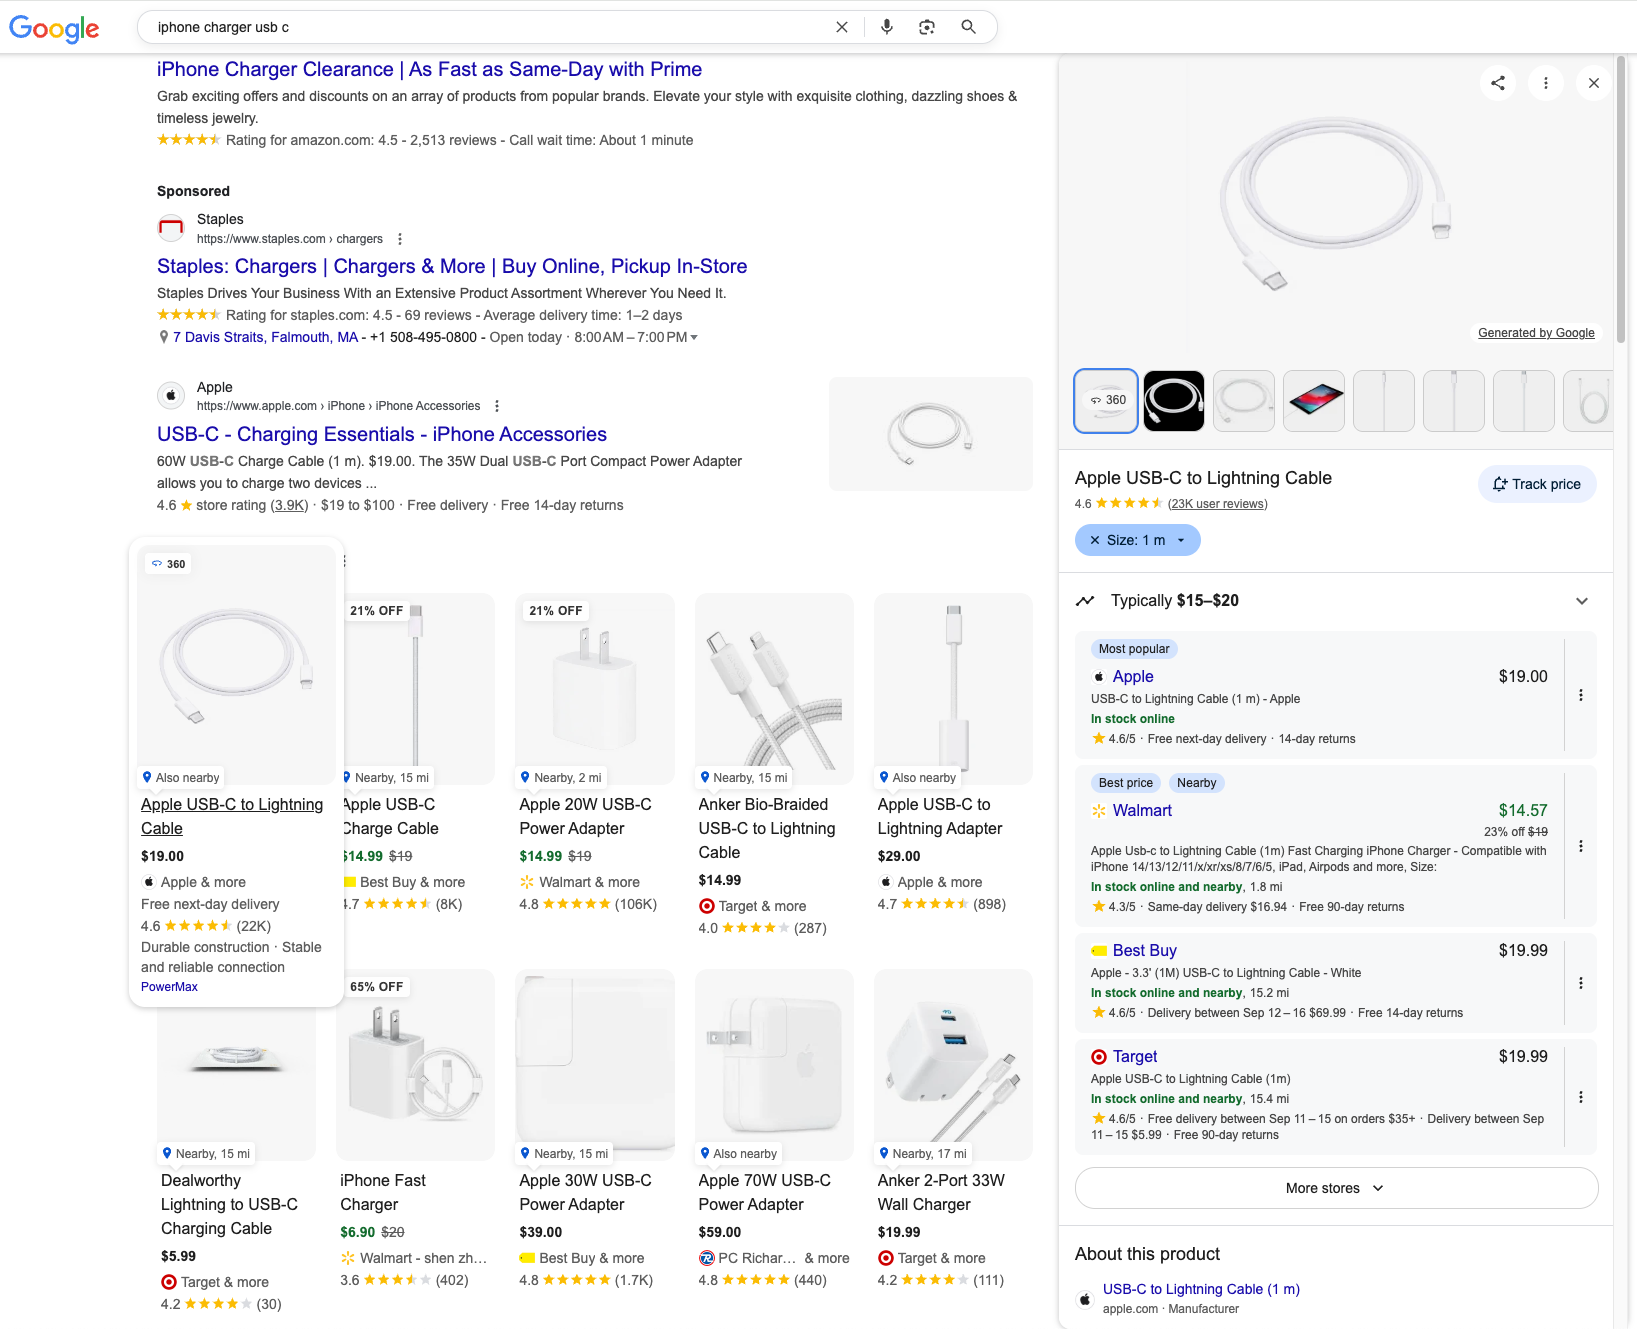The image size is (1637, 1329).
Task: Open Best Buy store offer link
Action: pyautogui.click(x=1145, y=951)
